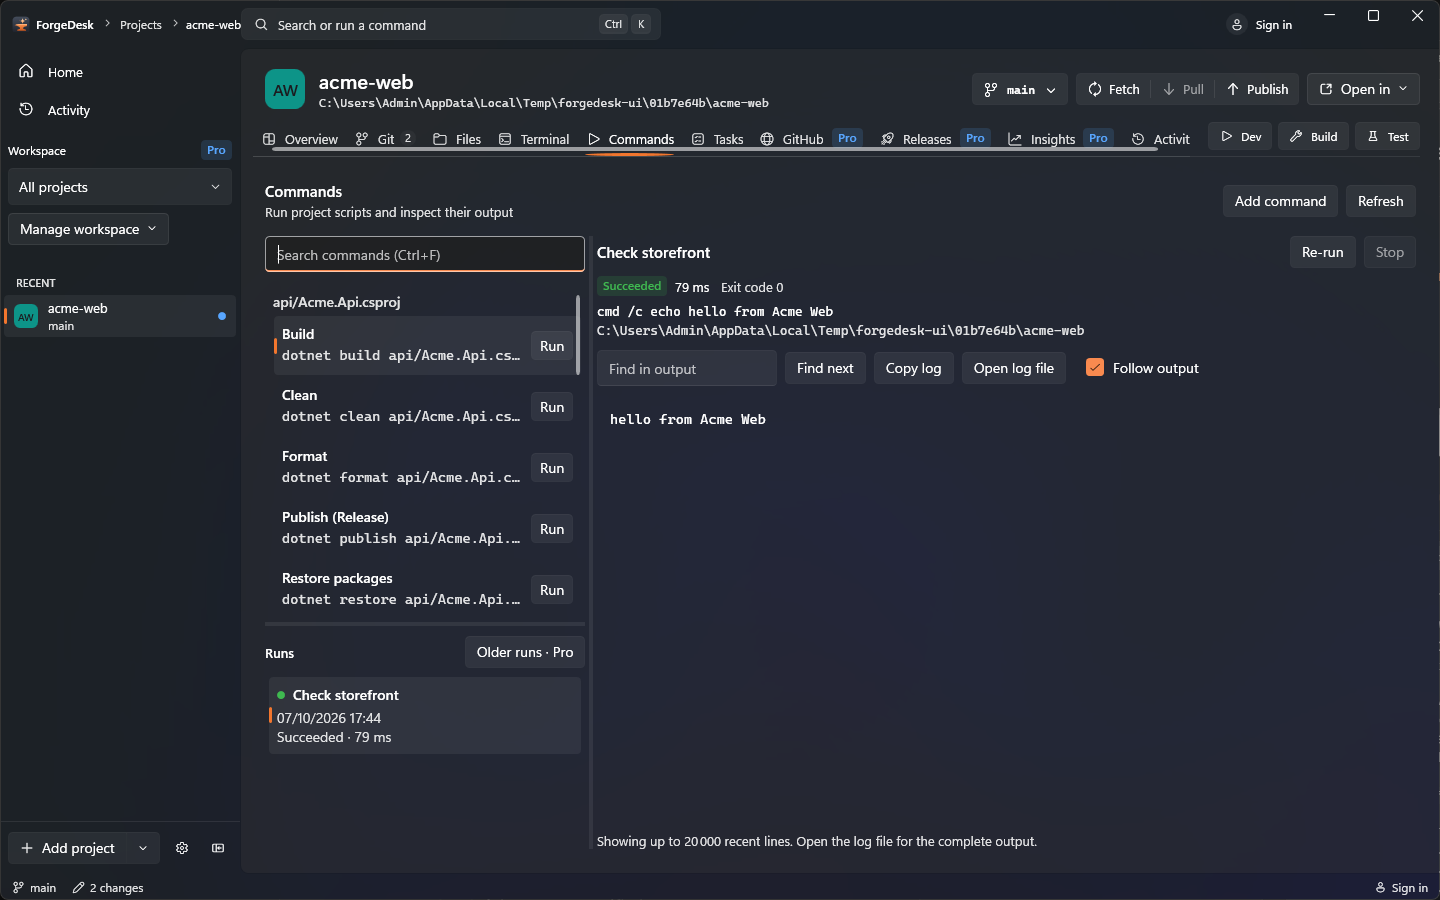Screen dimensions: 1440x900
Task: Click the Re-run button
Action: pos(1322,252)
